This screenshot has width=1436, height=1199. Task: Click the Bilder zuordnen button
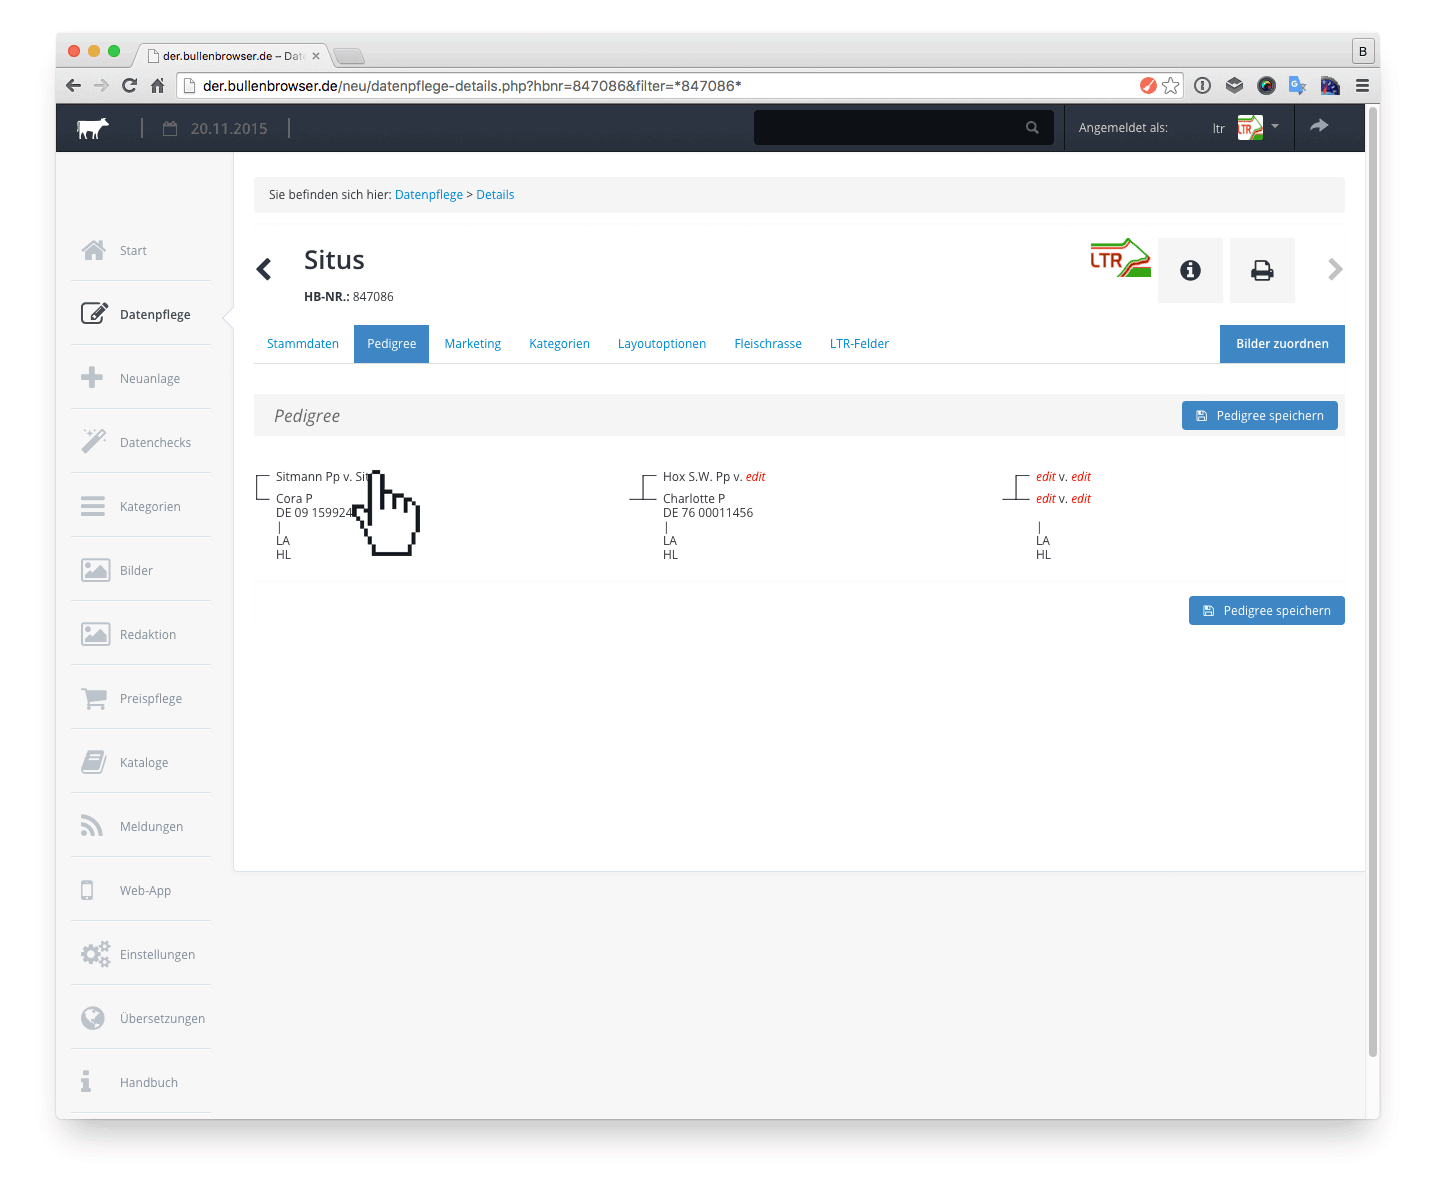tap(1281, 344)
